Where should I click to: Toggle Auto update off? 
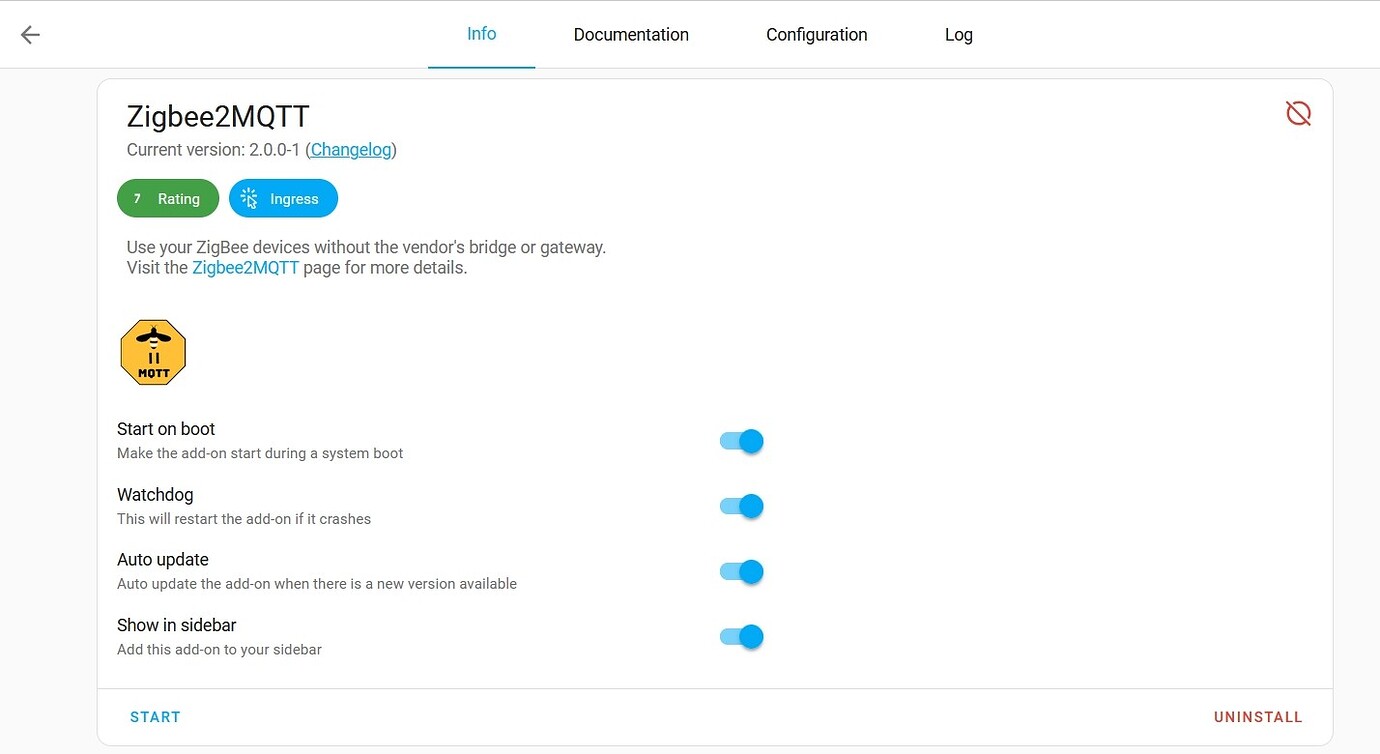[740, 571]
